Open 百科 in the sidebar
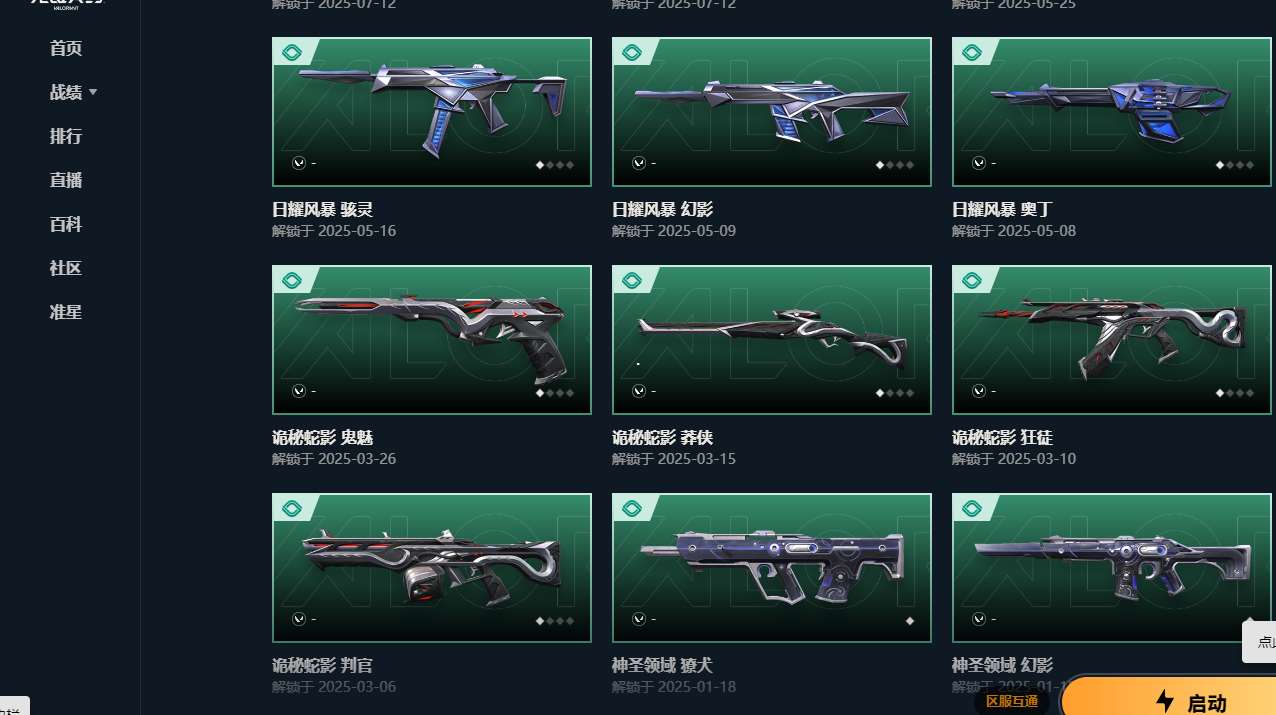The image size is (1276, 715). click(x=66, y=224)
